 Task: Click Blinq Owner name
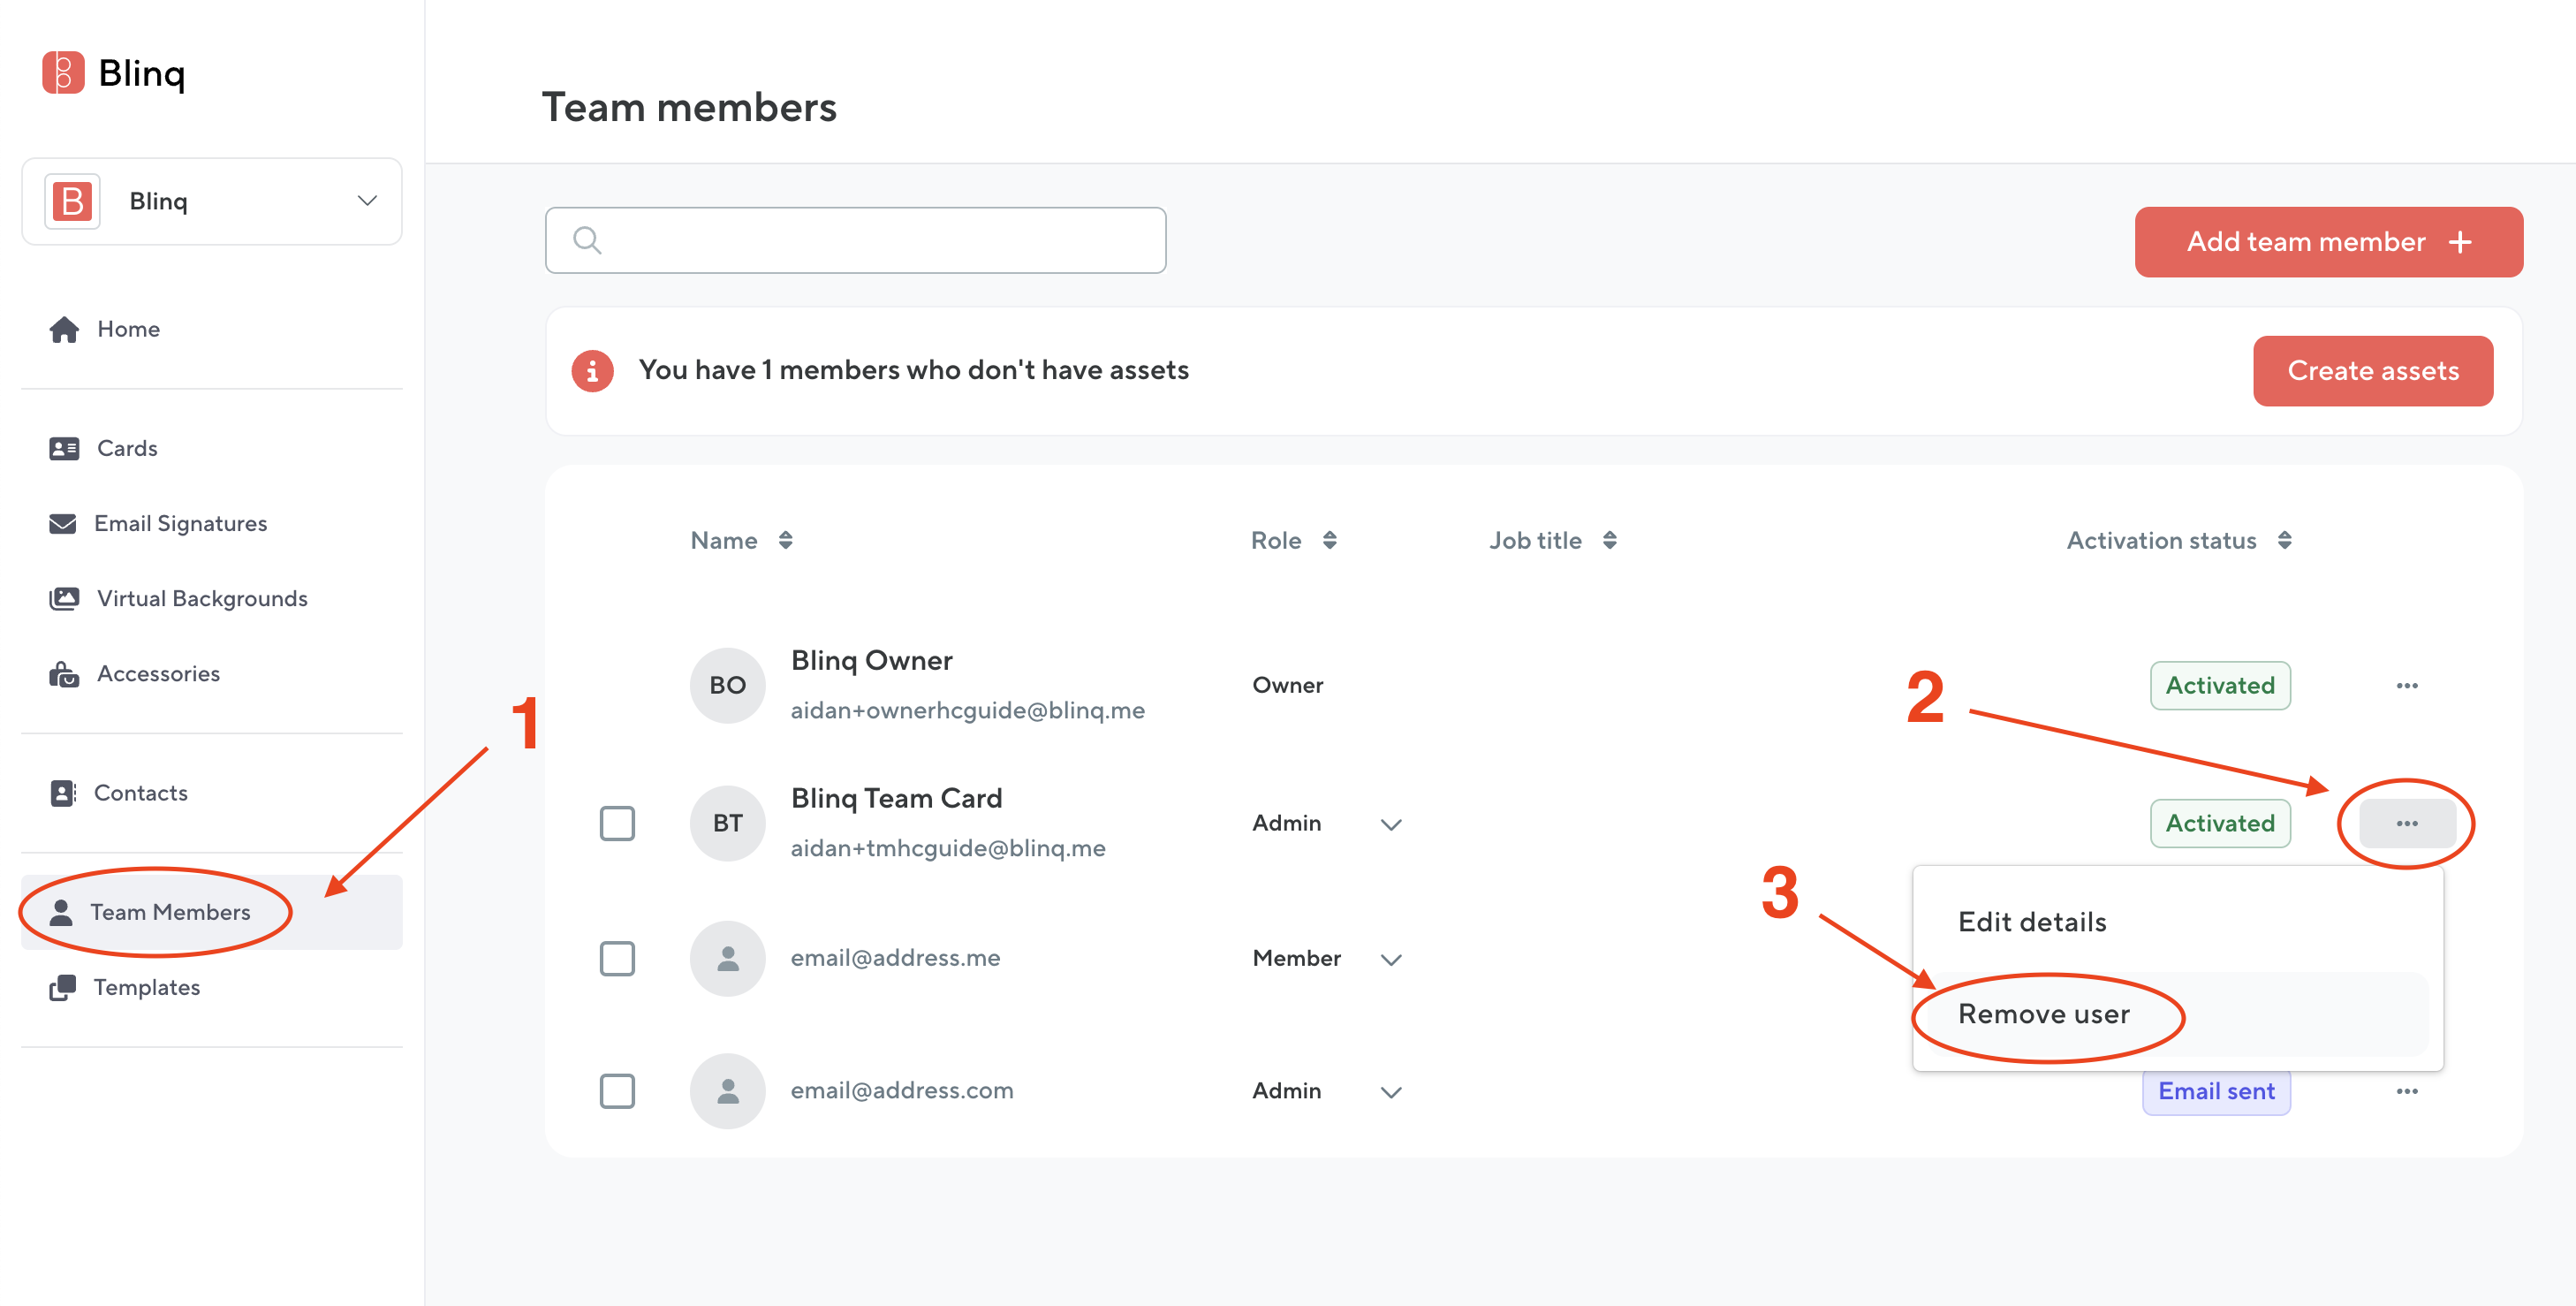(872, 661)
